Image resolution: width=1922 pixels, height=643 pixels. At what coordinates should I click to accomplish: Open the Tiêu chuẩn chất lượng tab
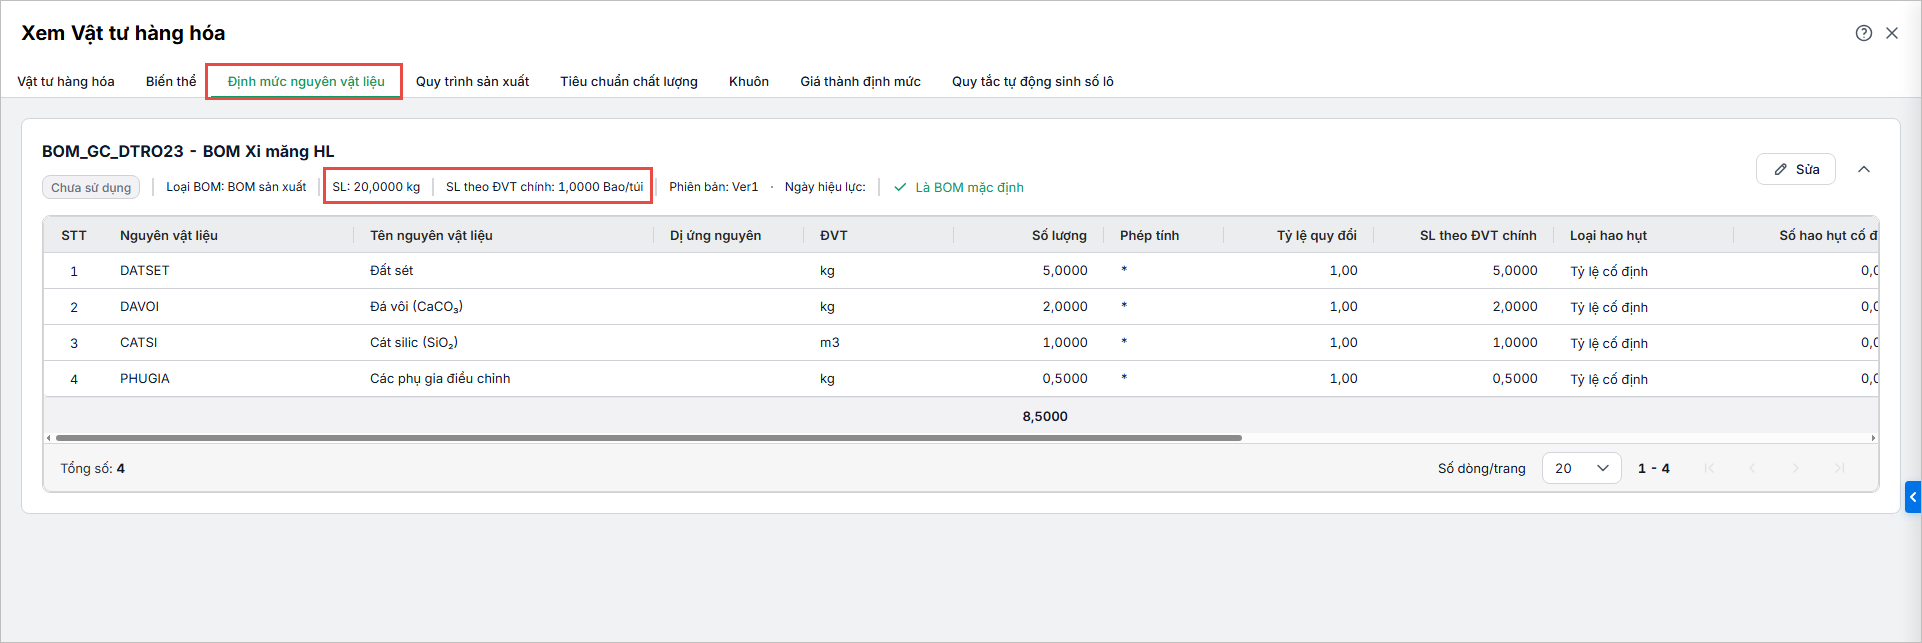pos(629,81)
